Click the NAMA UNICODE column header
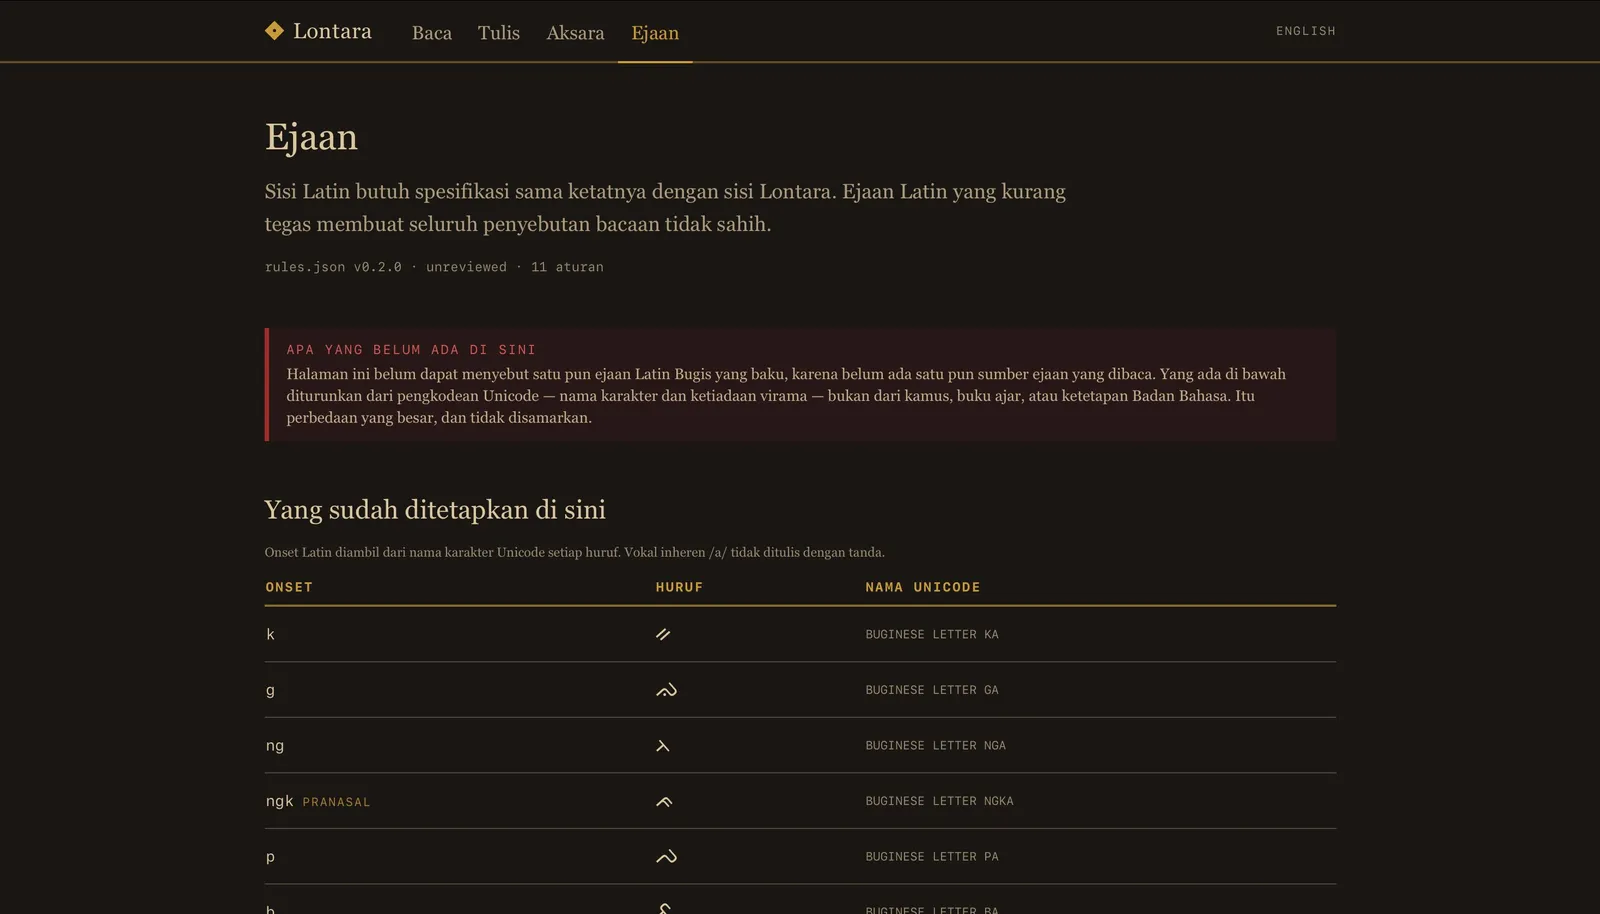This screenshot has height=914, width=1600. click(922, 587)
